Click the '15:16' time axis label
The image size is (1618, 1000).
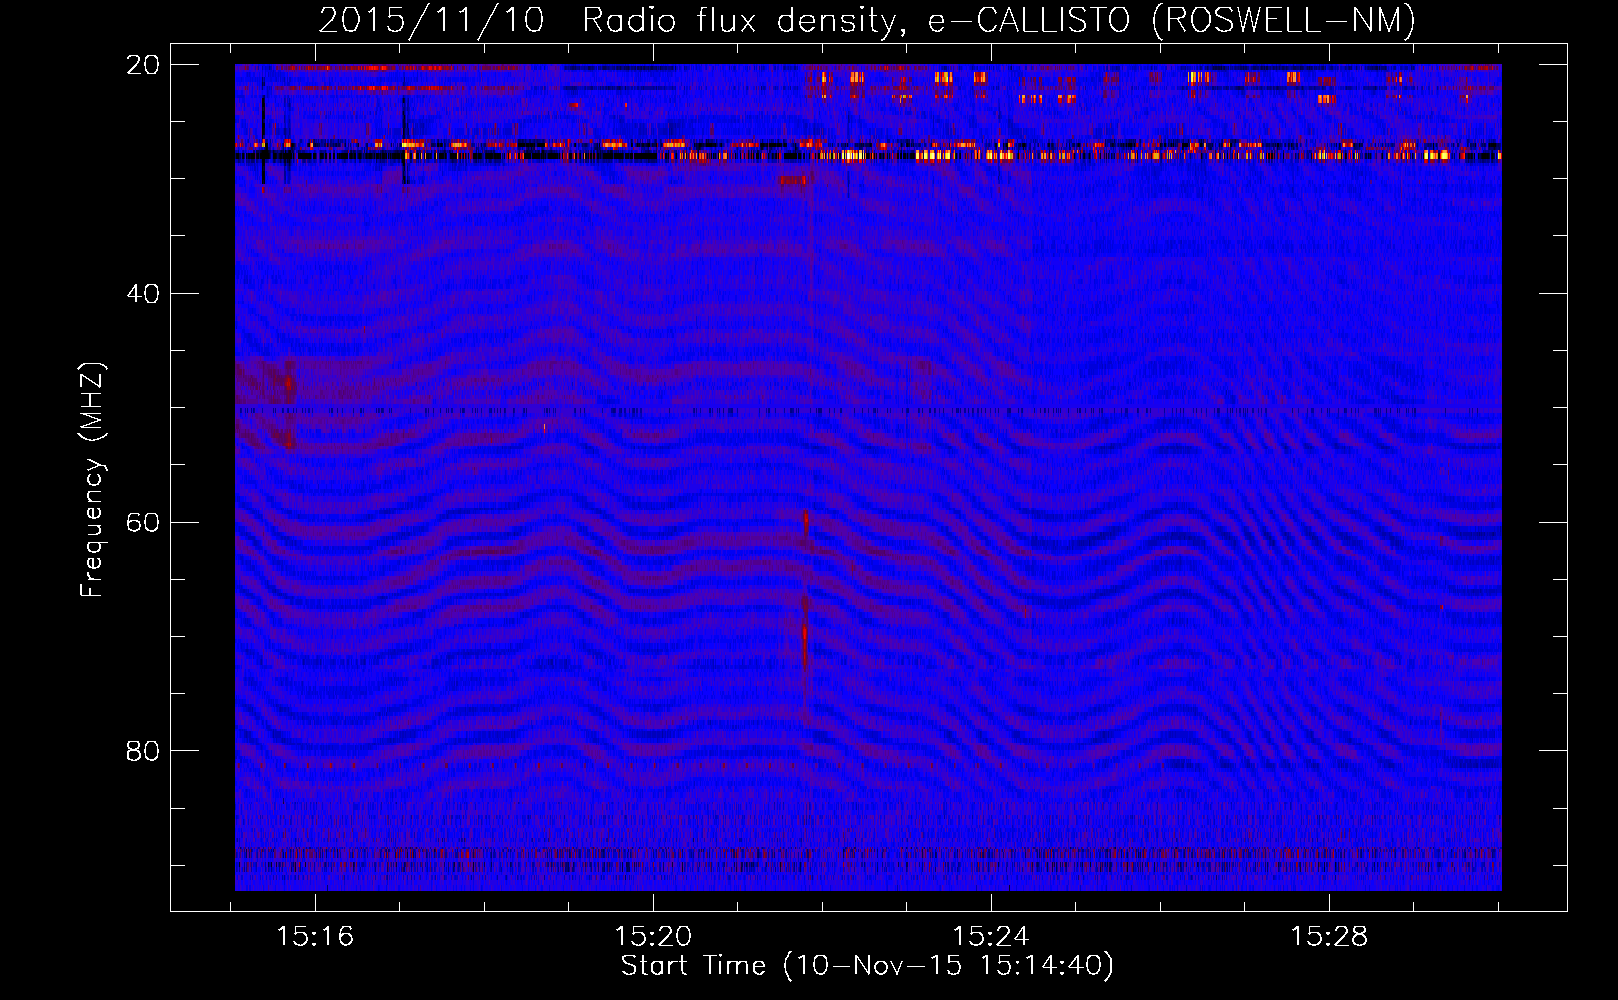[x=315, y=937]
